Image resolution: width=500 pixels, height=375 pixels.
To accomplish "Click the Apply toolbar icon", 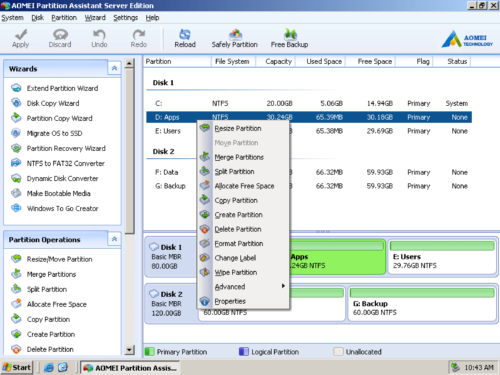I will coord(21,38).
